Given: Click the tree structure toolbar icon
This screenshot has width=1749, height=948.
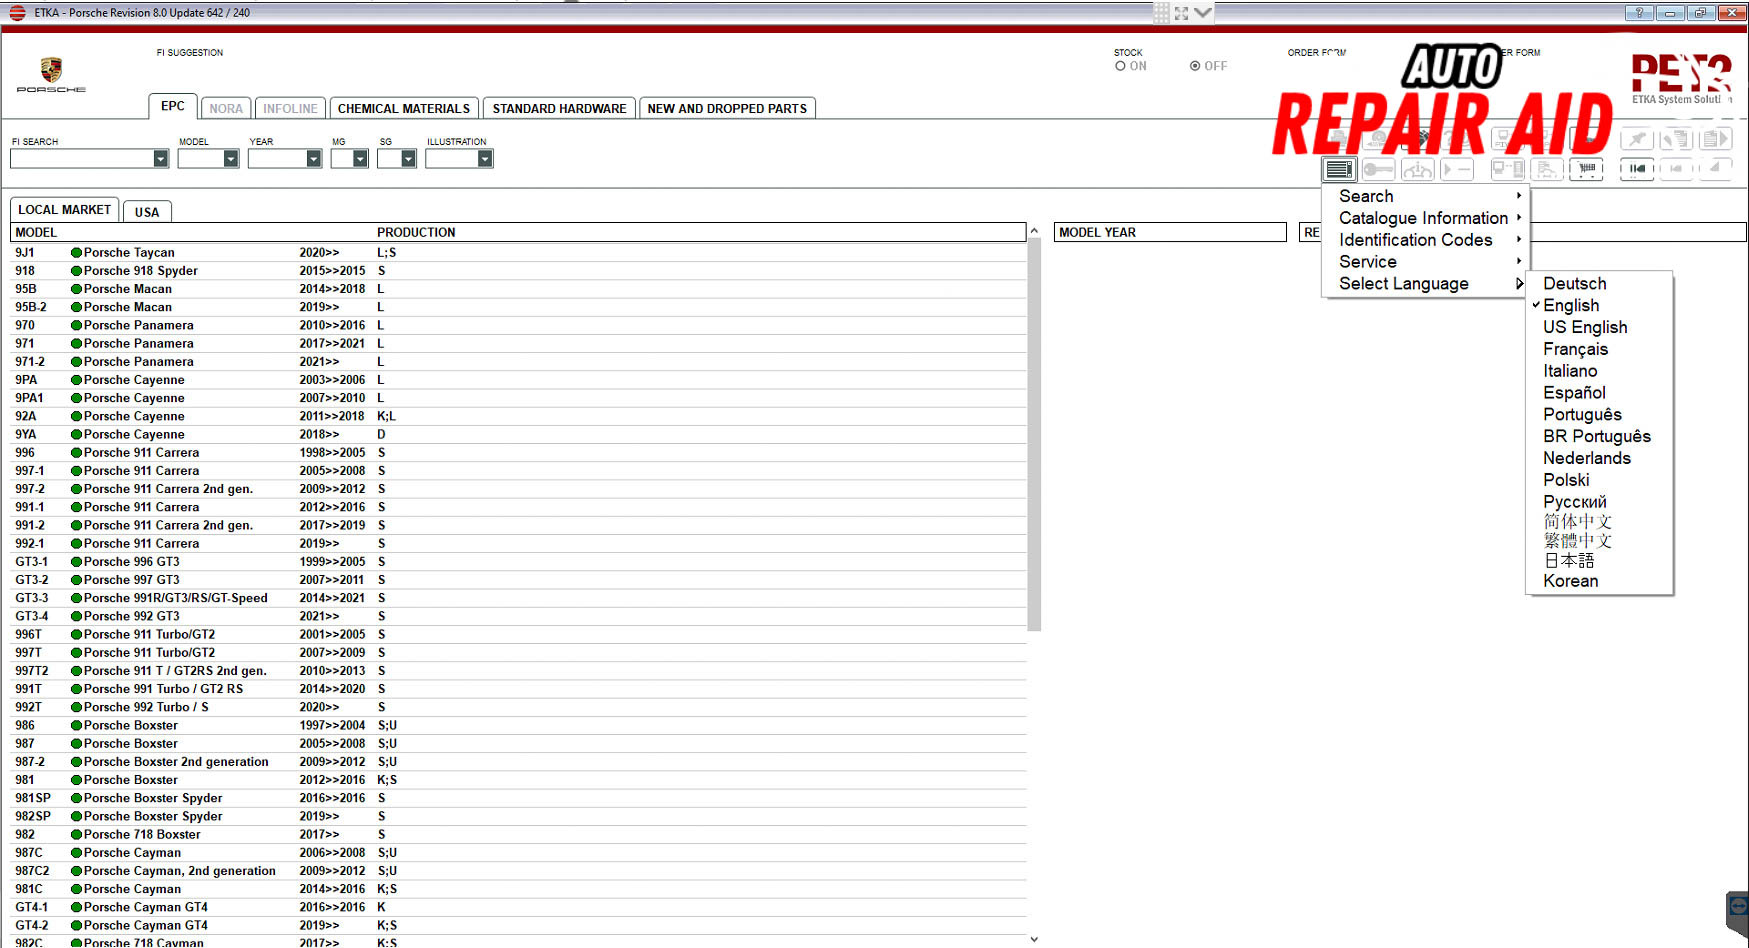Looking at the screenshot, I should [x=1547, y=169].
